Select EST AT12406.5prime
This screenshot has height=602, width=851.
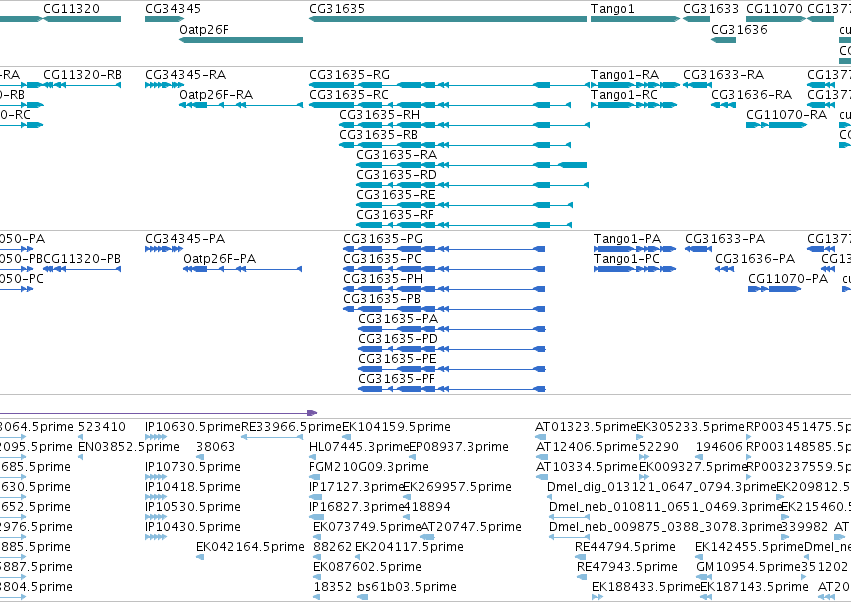(541, 457)
